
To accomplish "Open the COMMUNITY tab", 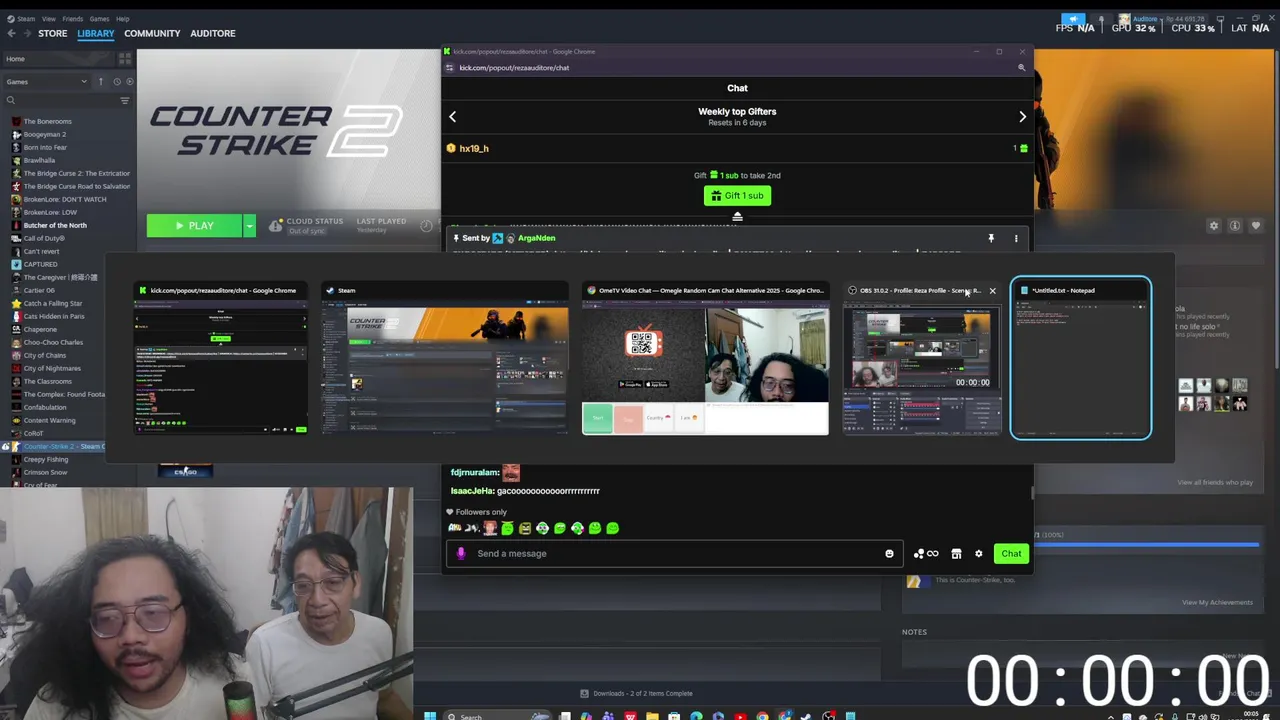I will click(x=152, y=33).
